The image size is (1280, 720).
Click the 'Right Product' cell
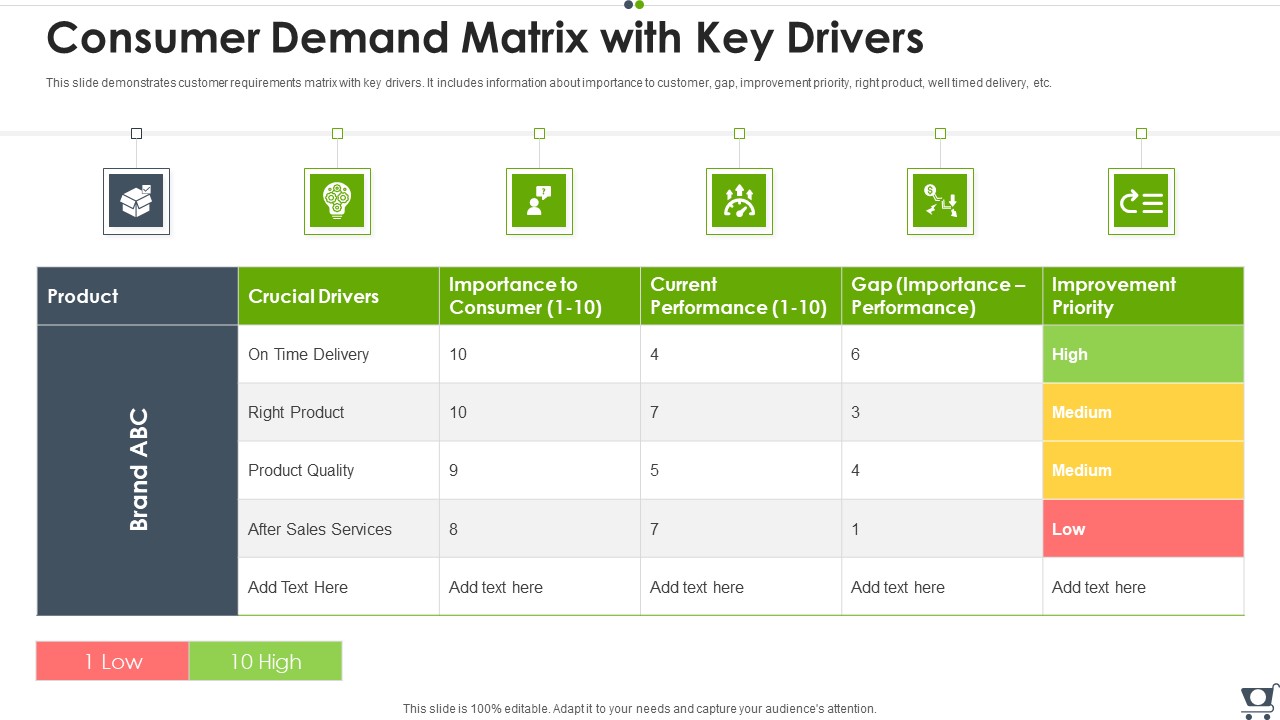(338, 412)
